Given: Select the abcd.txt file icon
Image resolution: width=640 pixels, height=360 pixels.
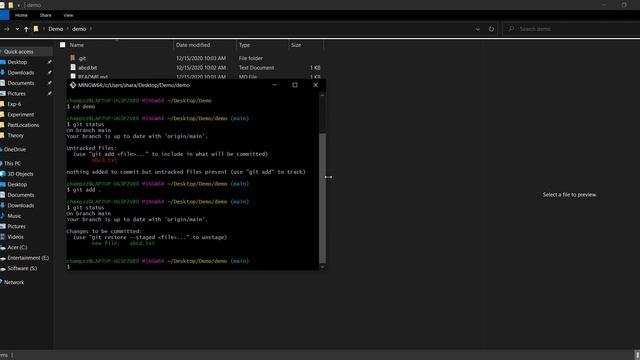Looking at the screenshot, I should tap(73, 67).
